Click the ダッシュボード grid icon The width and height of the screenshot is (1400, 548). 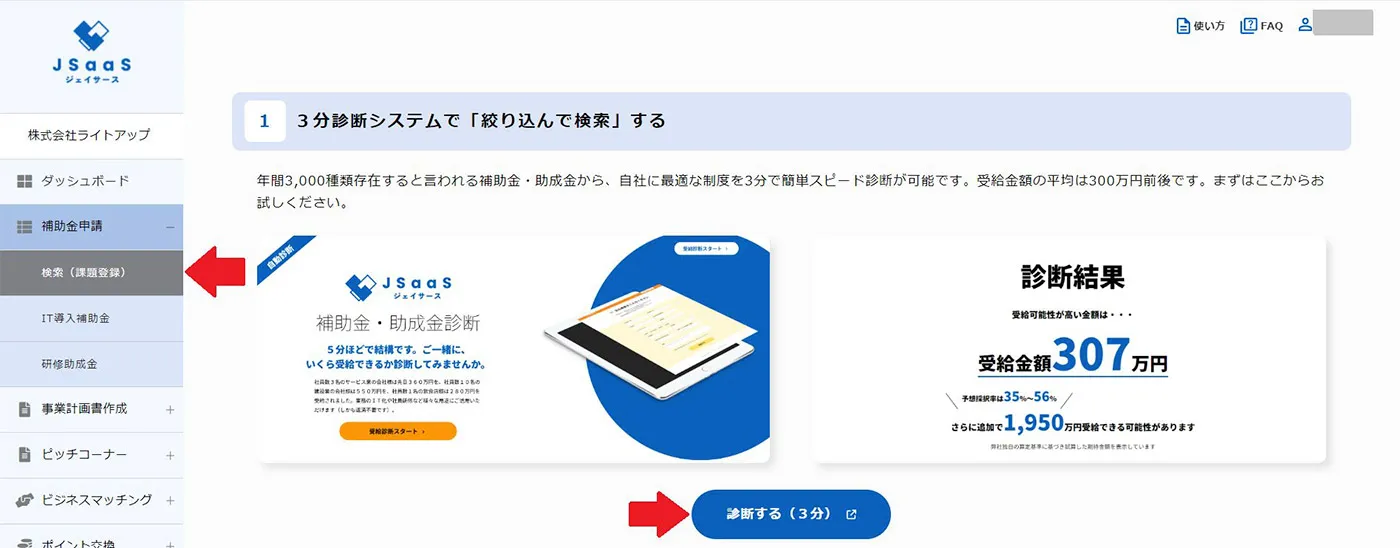(x=25, y=181)
